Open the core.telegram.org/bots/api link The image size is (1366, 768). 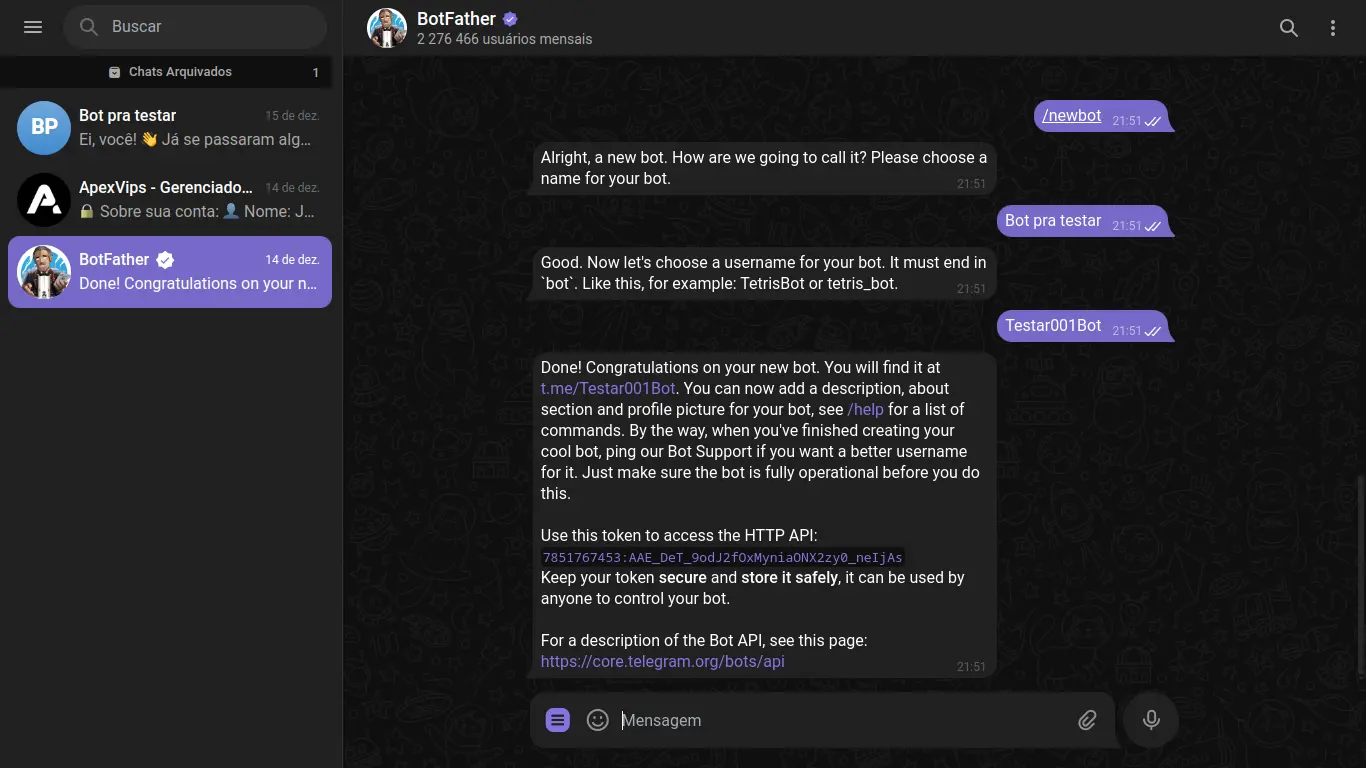[x=662, y=661]
